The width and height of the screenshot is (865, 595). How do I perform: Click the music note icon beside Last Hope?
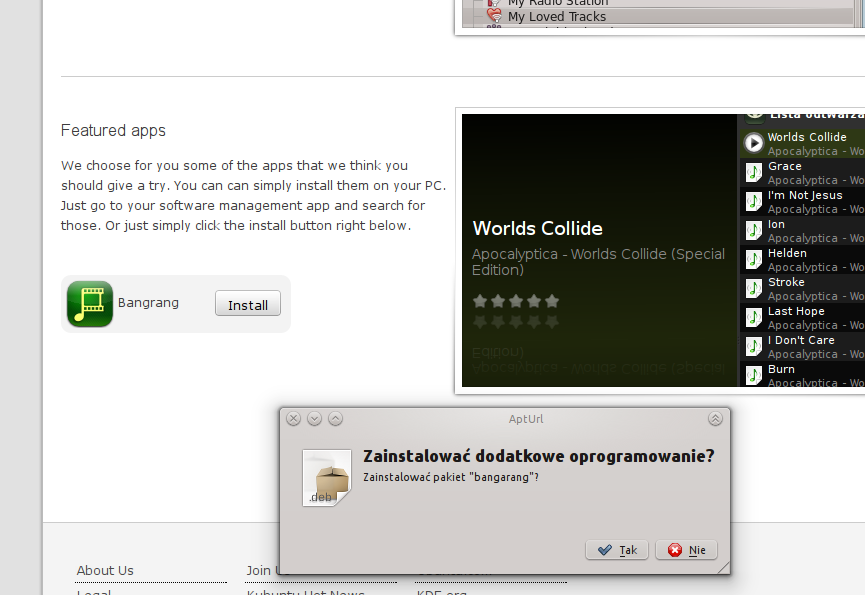click(x=754, y=318)
